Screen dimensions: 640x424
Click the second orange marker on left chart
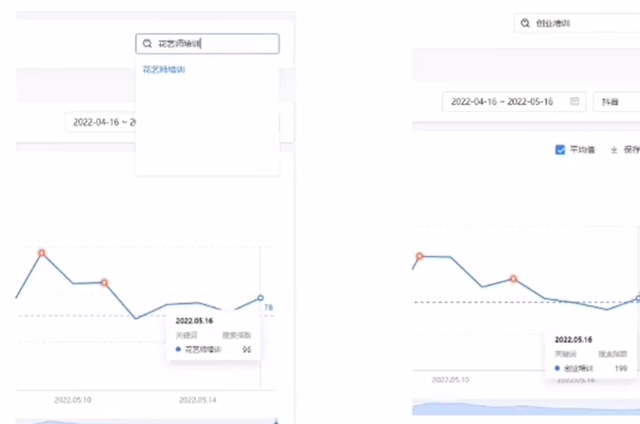tap(104, 283)
